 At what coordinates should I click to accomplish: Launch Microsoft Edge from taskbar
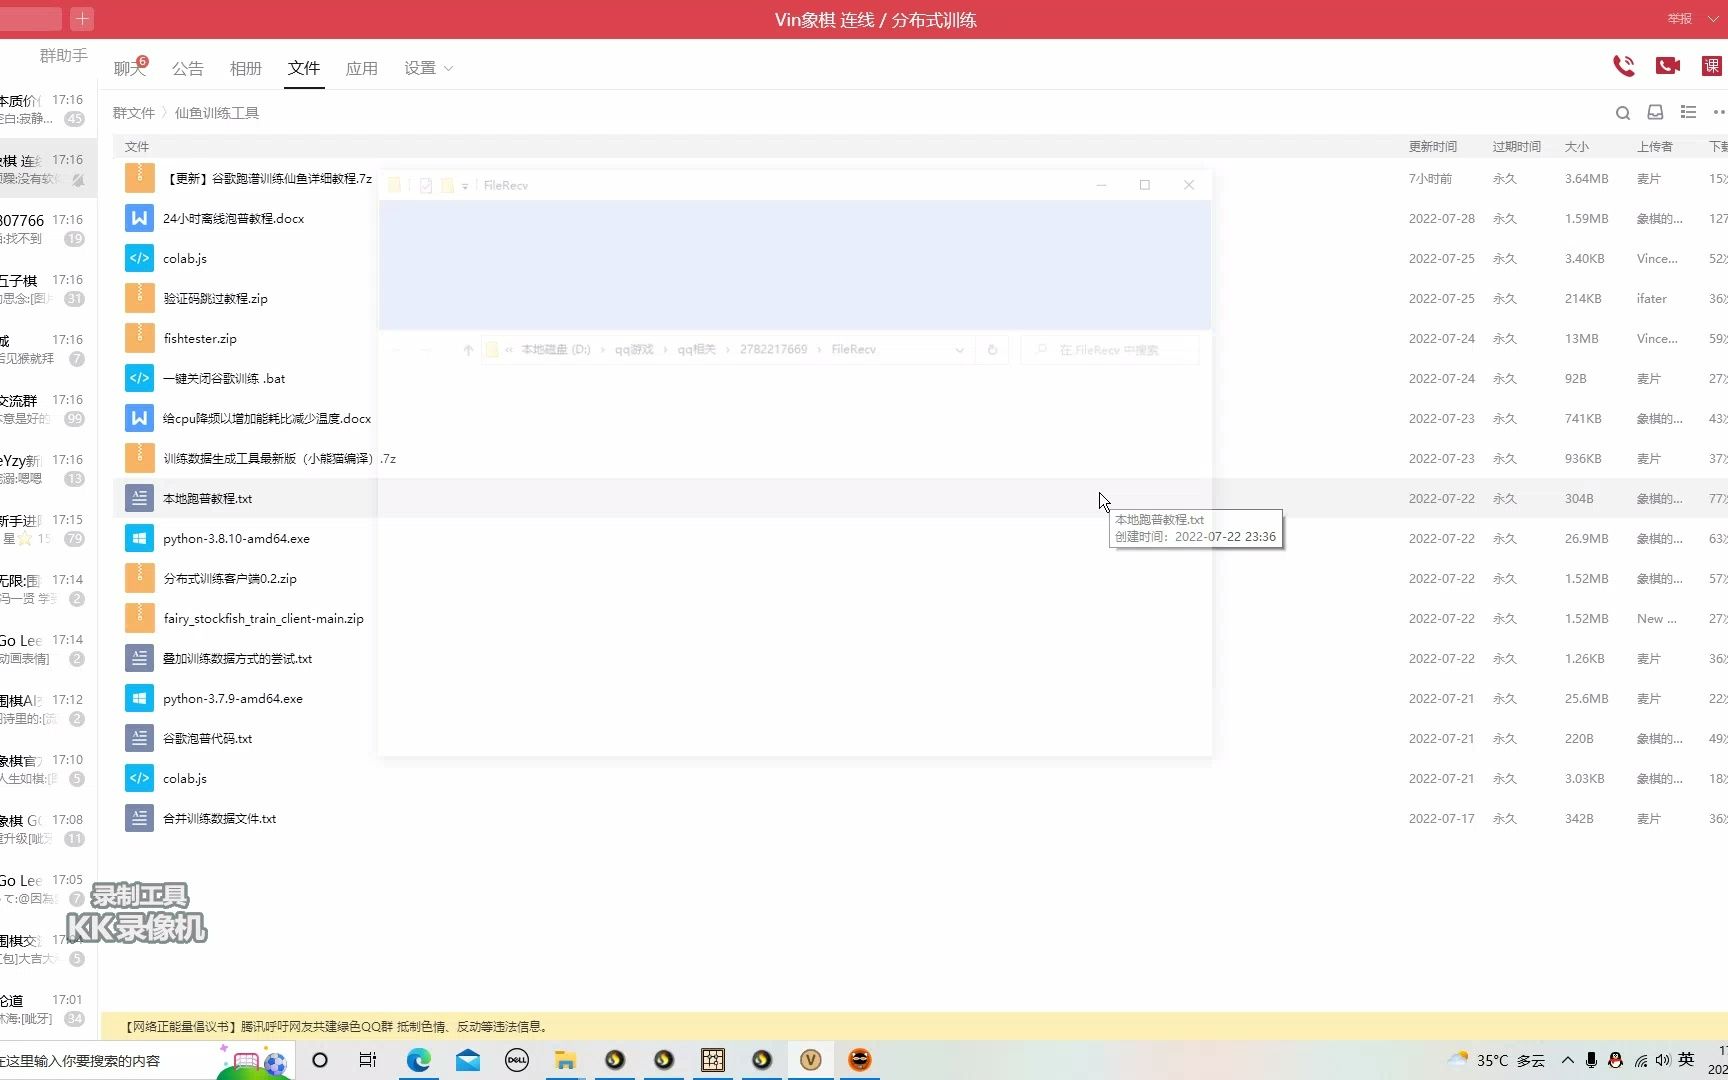click(418, 1060)
